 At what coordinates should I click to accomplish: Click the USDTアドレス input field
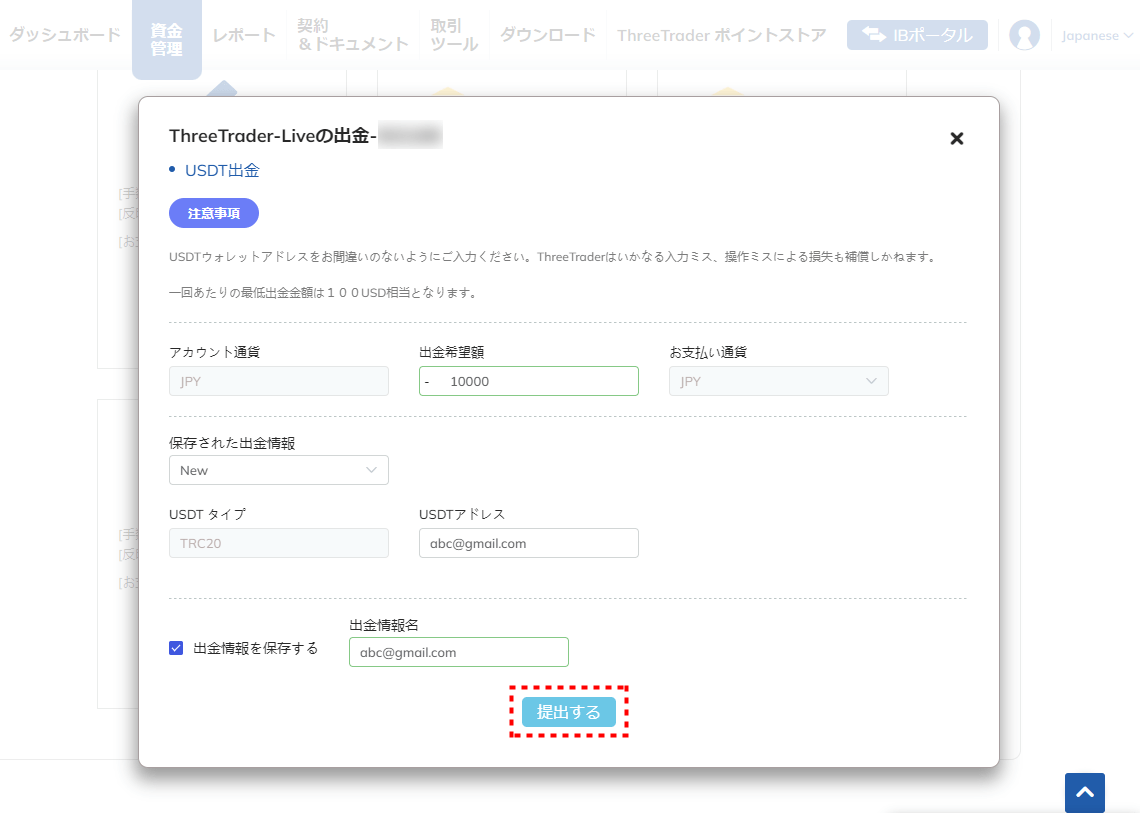pyautogui.click(x=529, y=543)
